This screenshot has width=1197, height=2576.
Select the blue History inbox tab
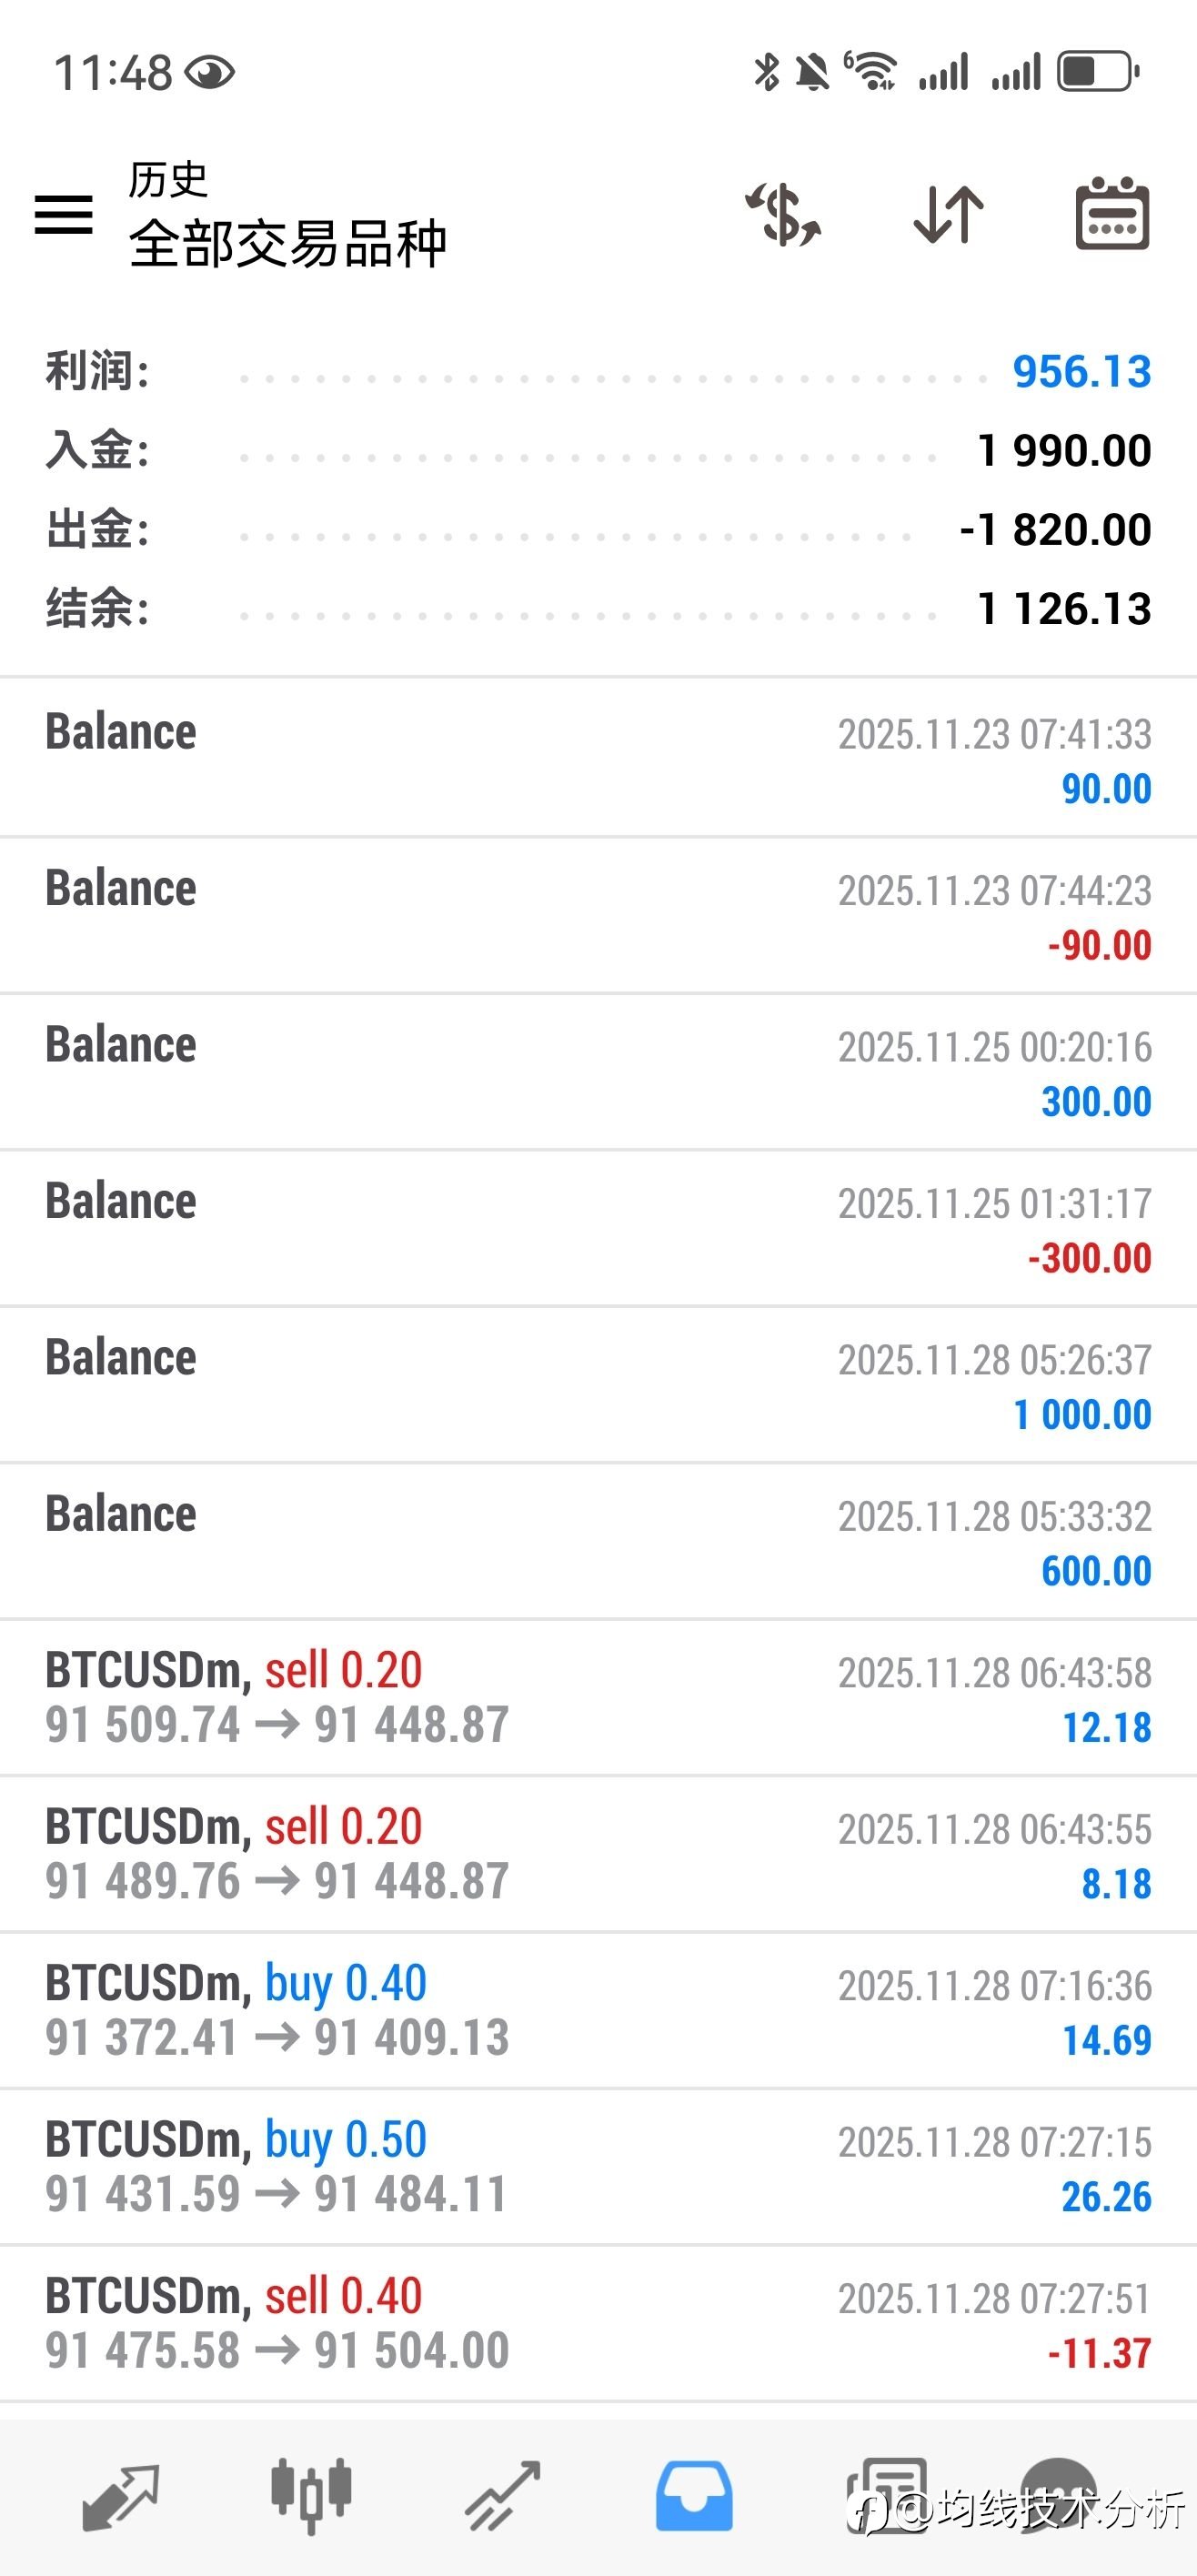tap(694, 2495)
